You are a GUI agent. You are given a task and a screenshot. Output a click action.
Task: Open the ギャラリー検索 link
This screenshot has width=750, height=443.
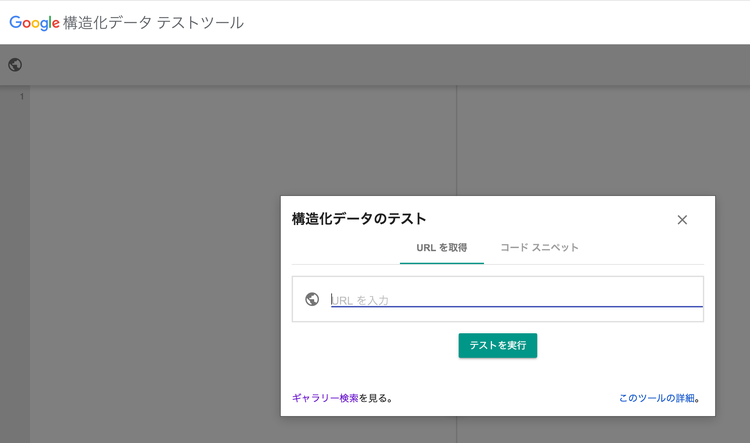(x=325, y=398)
